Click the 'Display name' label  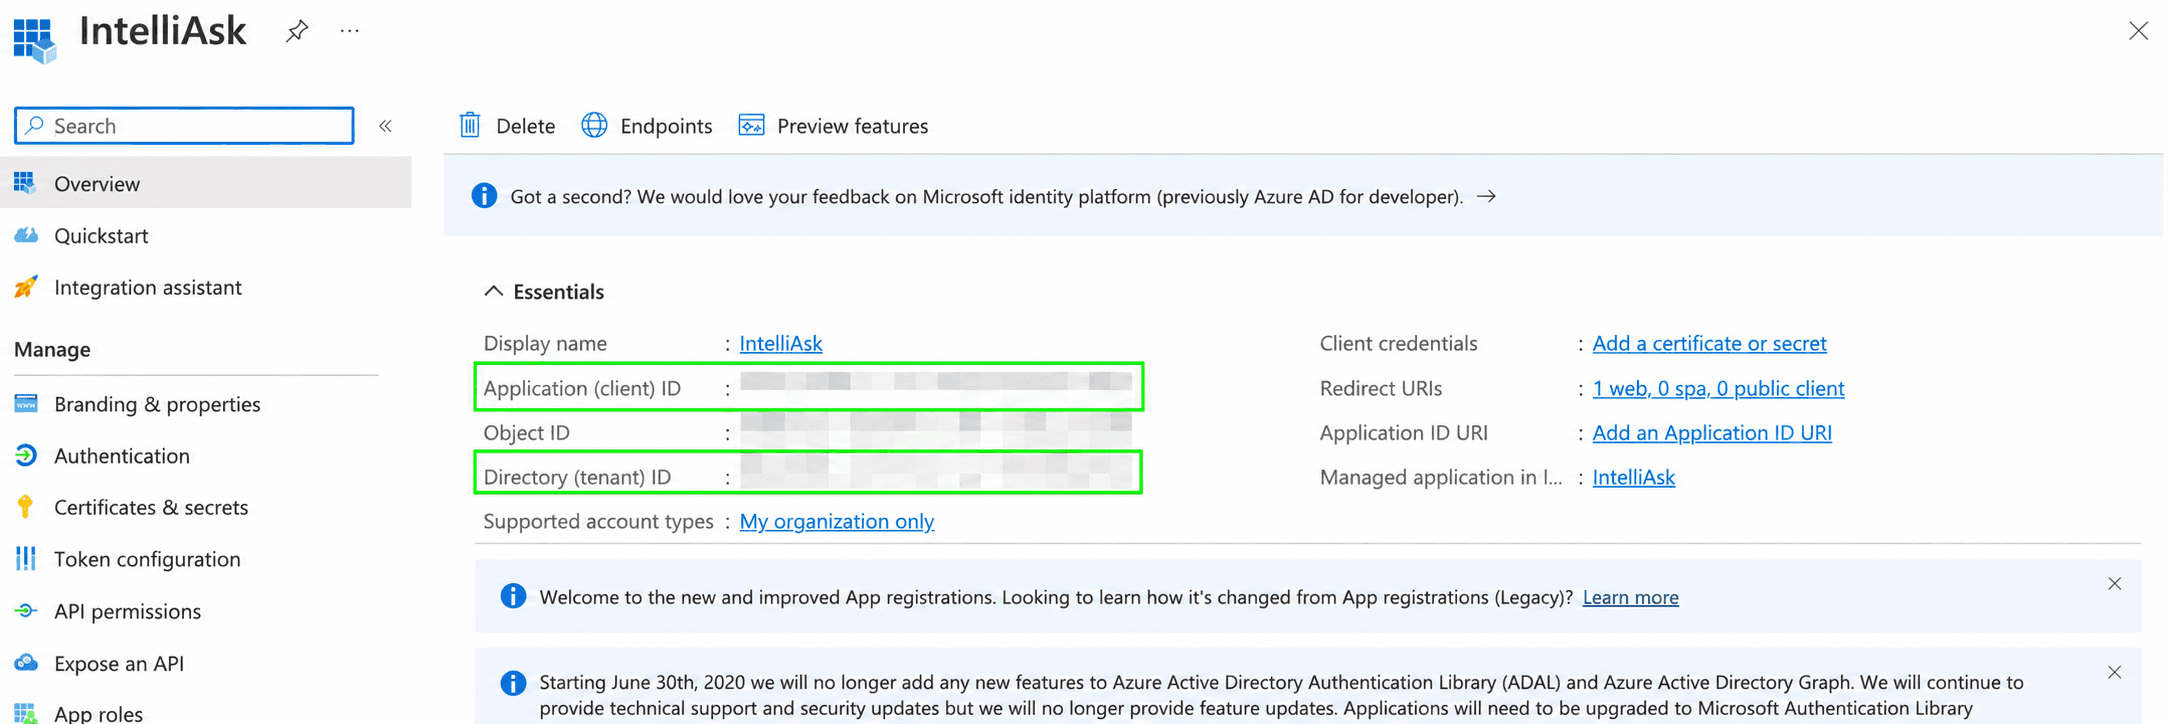545,343
